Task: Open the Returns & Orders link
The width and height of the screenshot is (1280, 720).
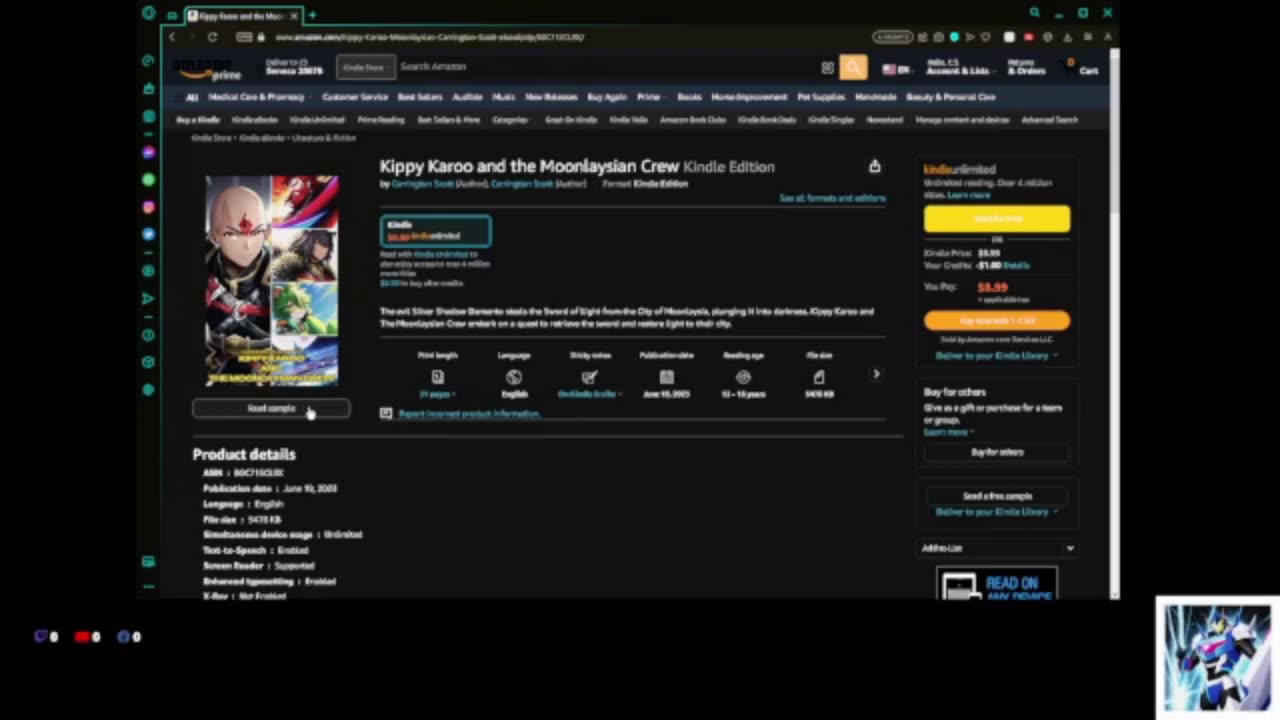Action: [1026, 68]
